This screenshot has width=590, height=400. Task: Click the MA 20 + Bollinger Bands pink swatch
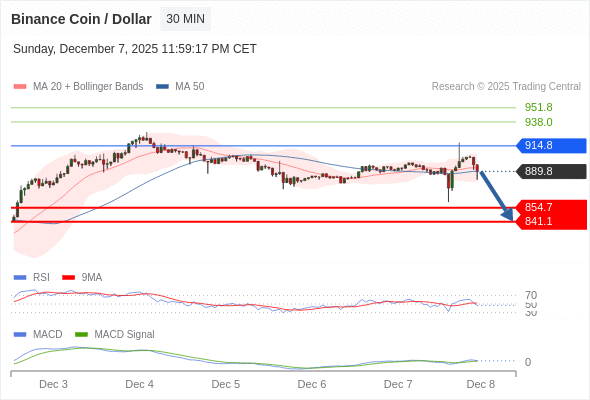(20, 87)
